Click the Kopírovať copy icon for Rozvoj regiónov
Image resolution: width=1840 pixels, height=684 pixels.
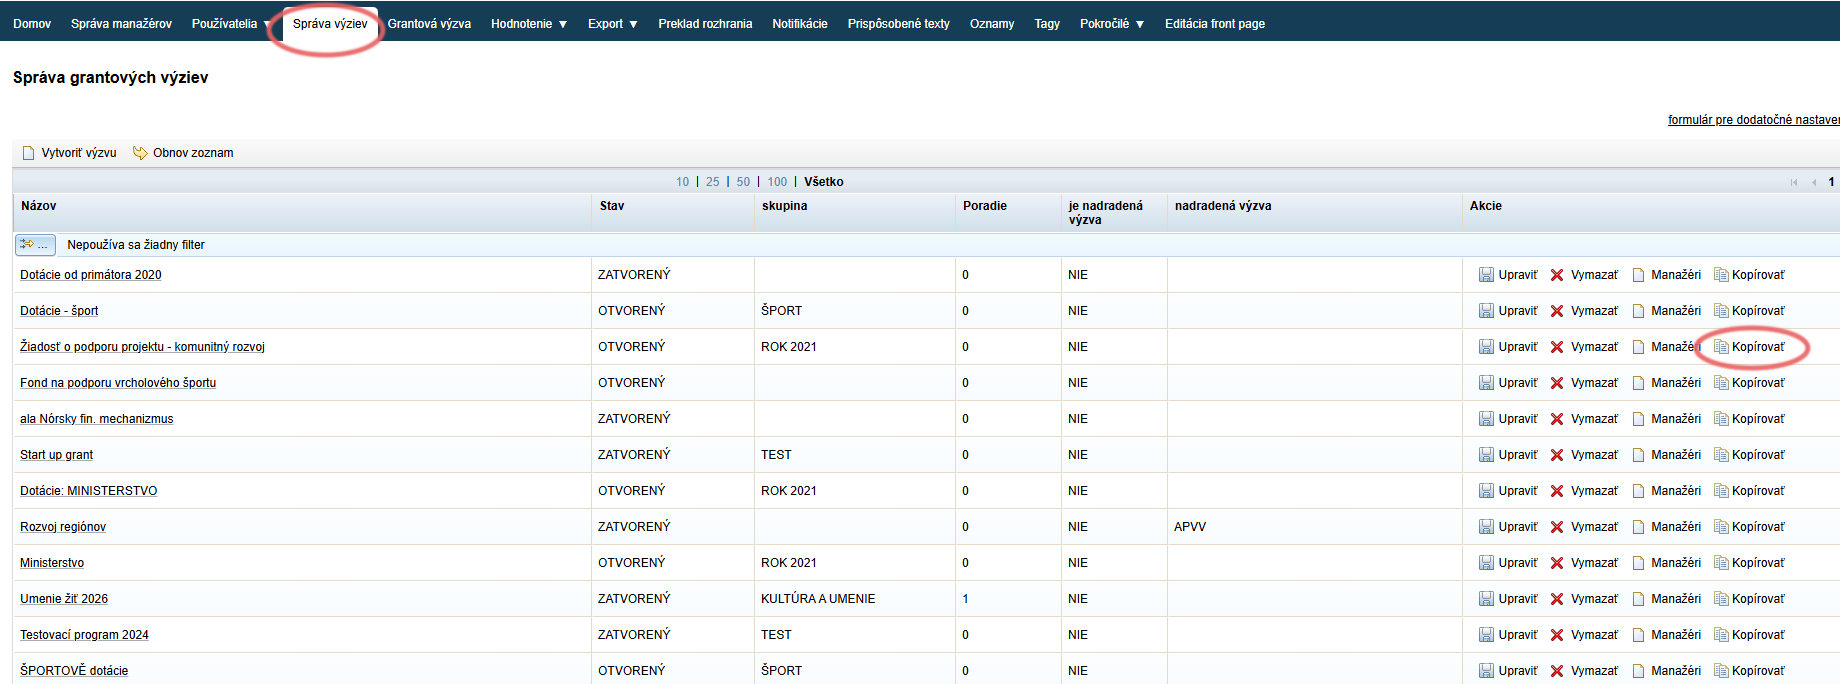click(1721, 527)
